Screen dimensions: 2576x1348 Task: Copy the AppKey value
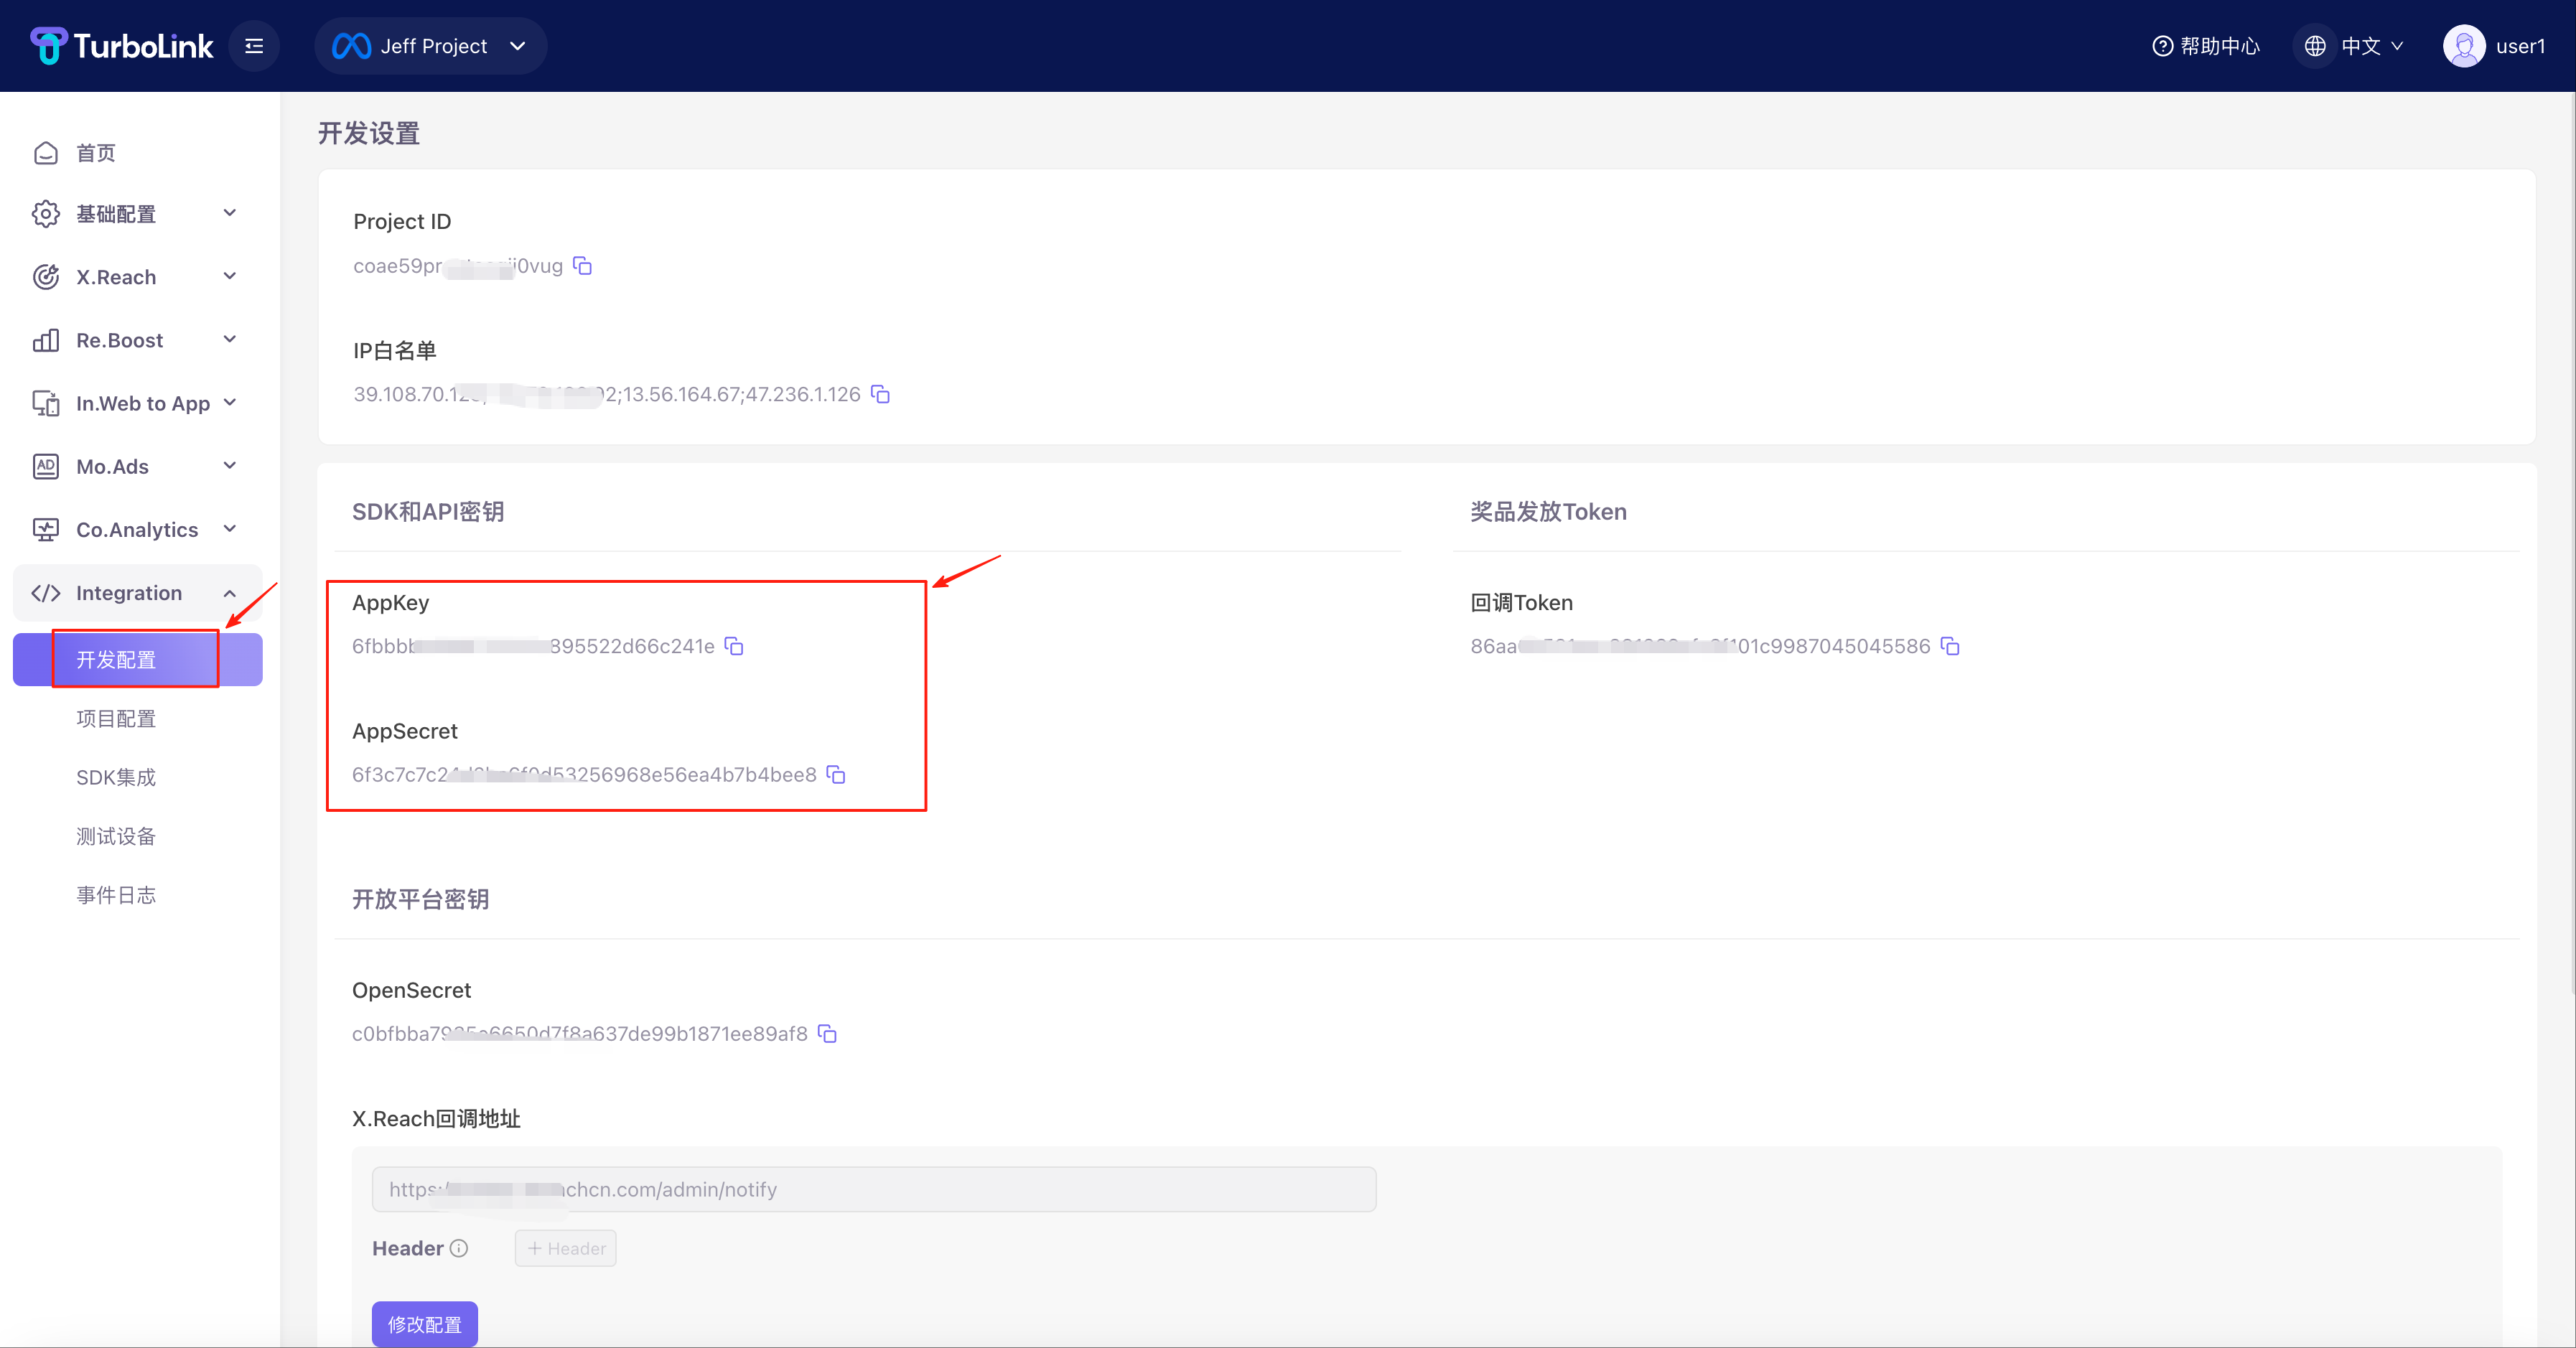tap(734, 646)
